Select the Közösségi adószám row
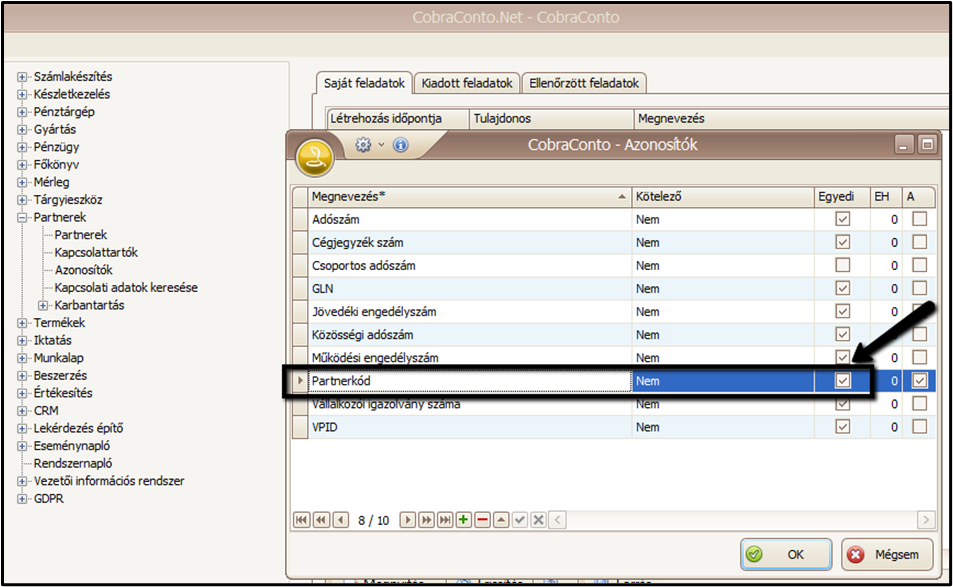Screen dimensions: 953x587 coord(614,335)
